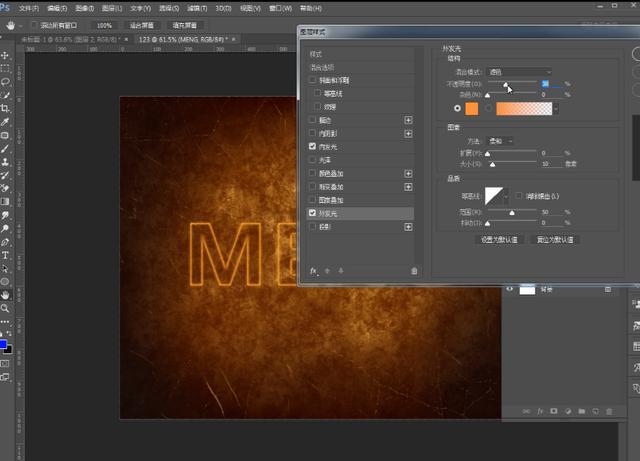Enable the Bevel and Emboss (斜面和浮雕) checkbox
640x461 pixels.
point(313,80)
